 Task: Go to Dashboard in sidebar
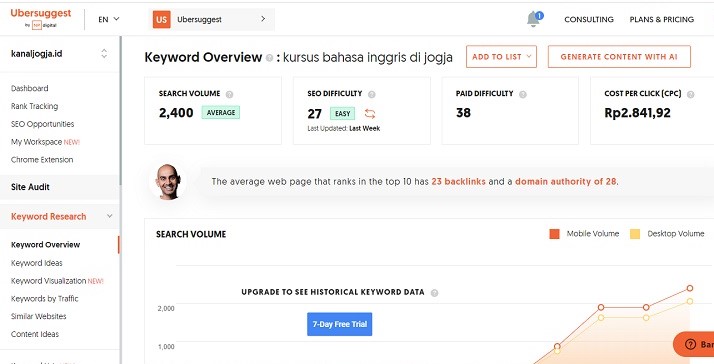[30, 88]
